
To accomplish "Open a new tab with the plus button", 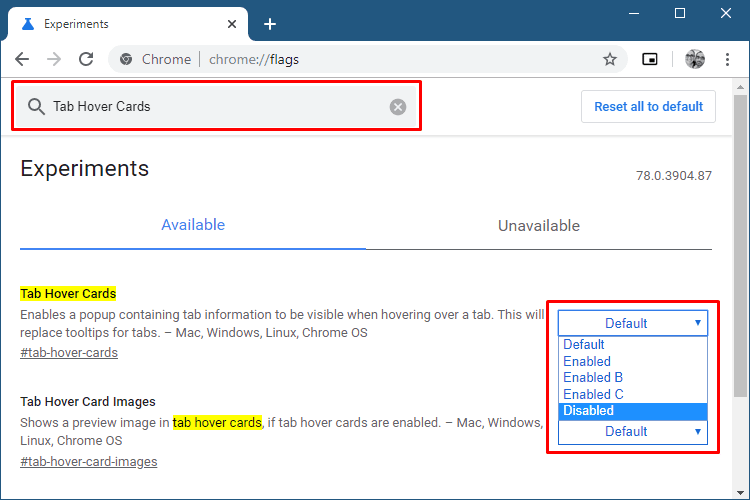I will [x=270, y=24].
